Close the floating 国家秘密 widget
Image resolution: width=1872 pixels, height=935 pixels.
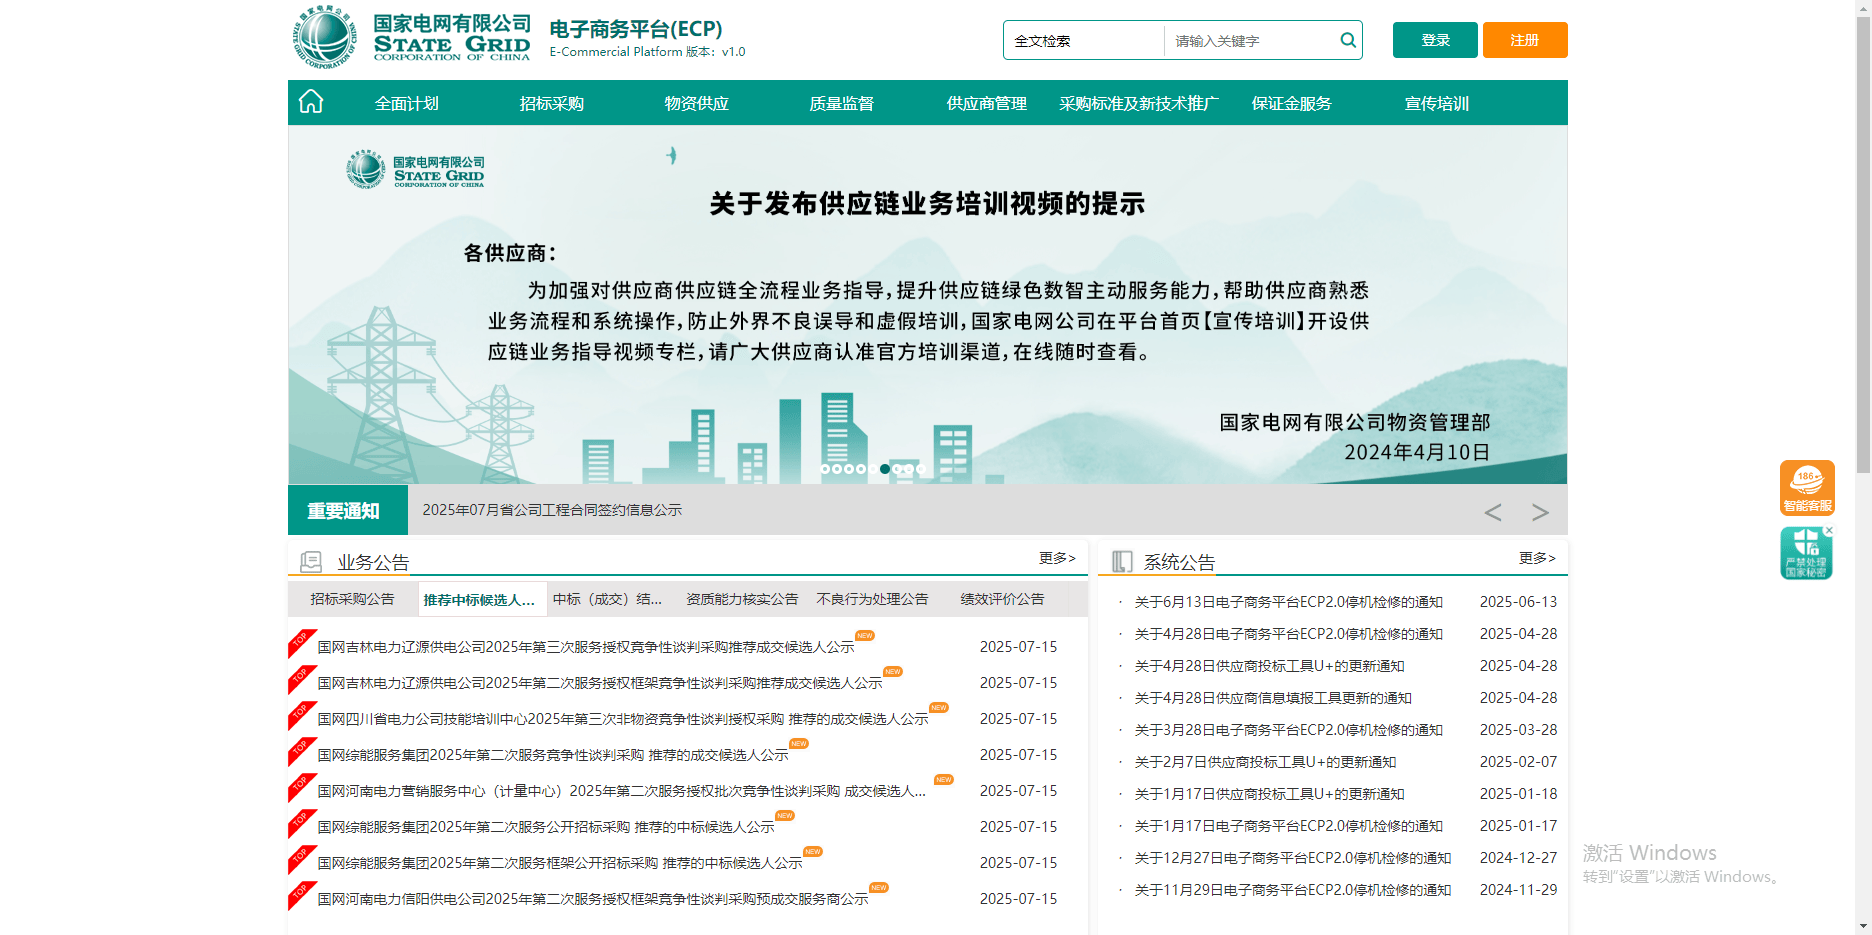tap(1829, 530)
